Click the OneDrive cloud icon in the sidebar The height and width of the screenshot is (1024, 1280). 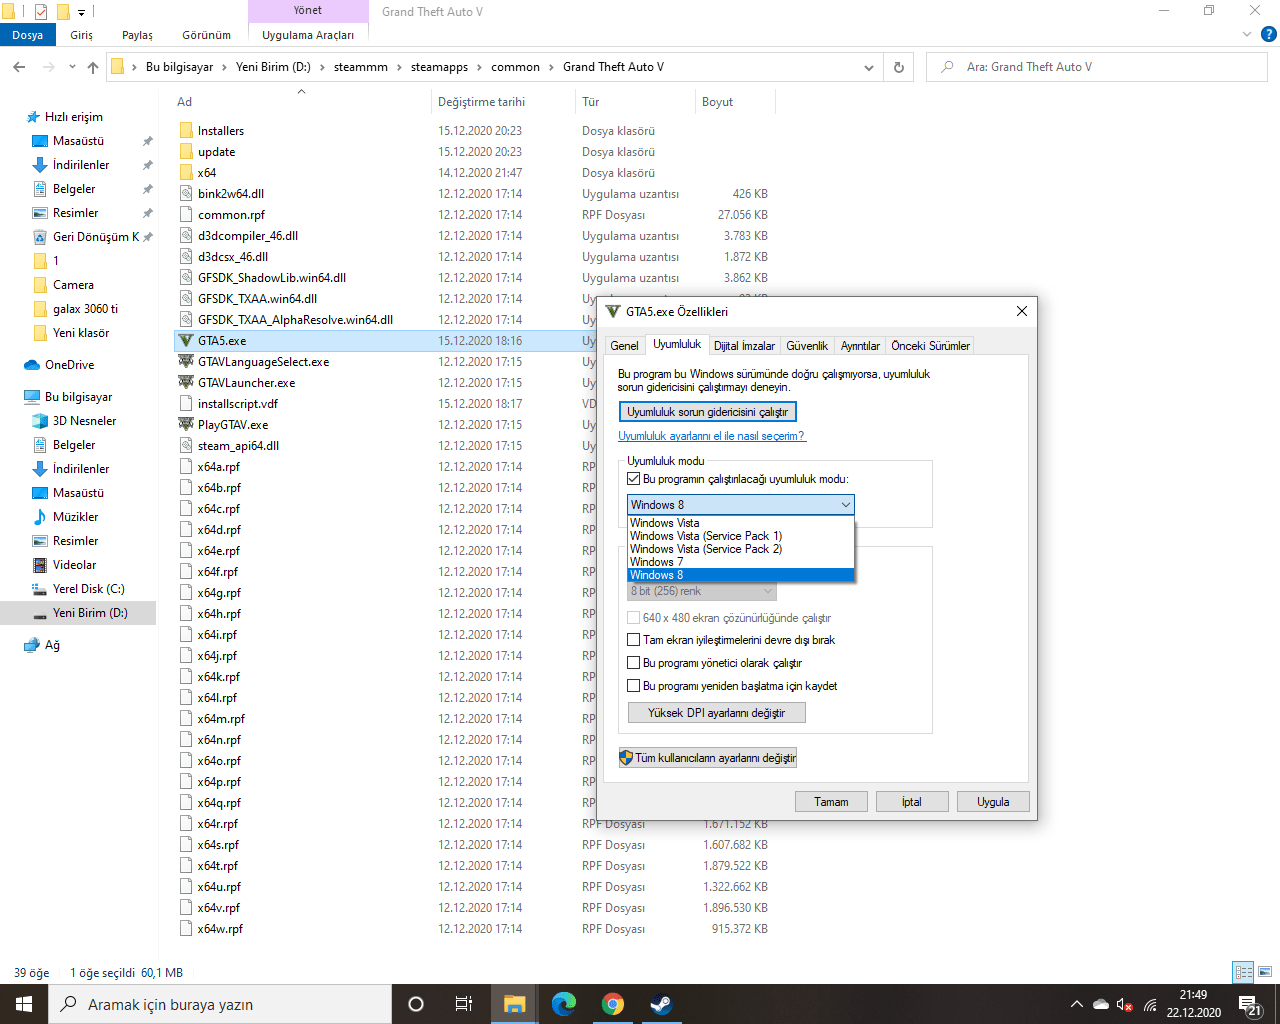click(32, 365)
